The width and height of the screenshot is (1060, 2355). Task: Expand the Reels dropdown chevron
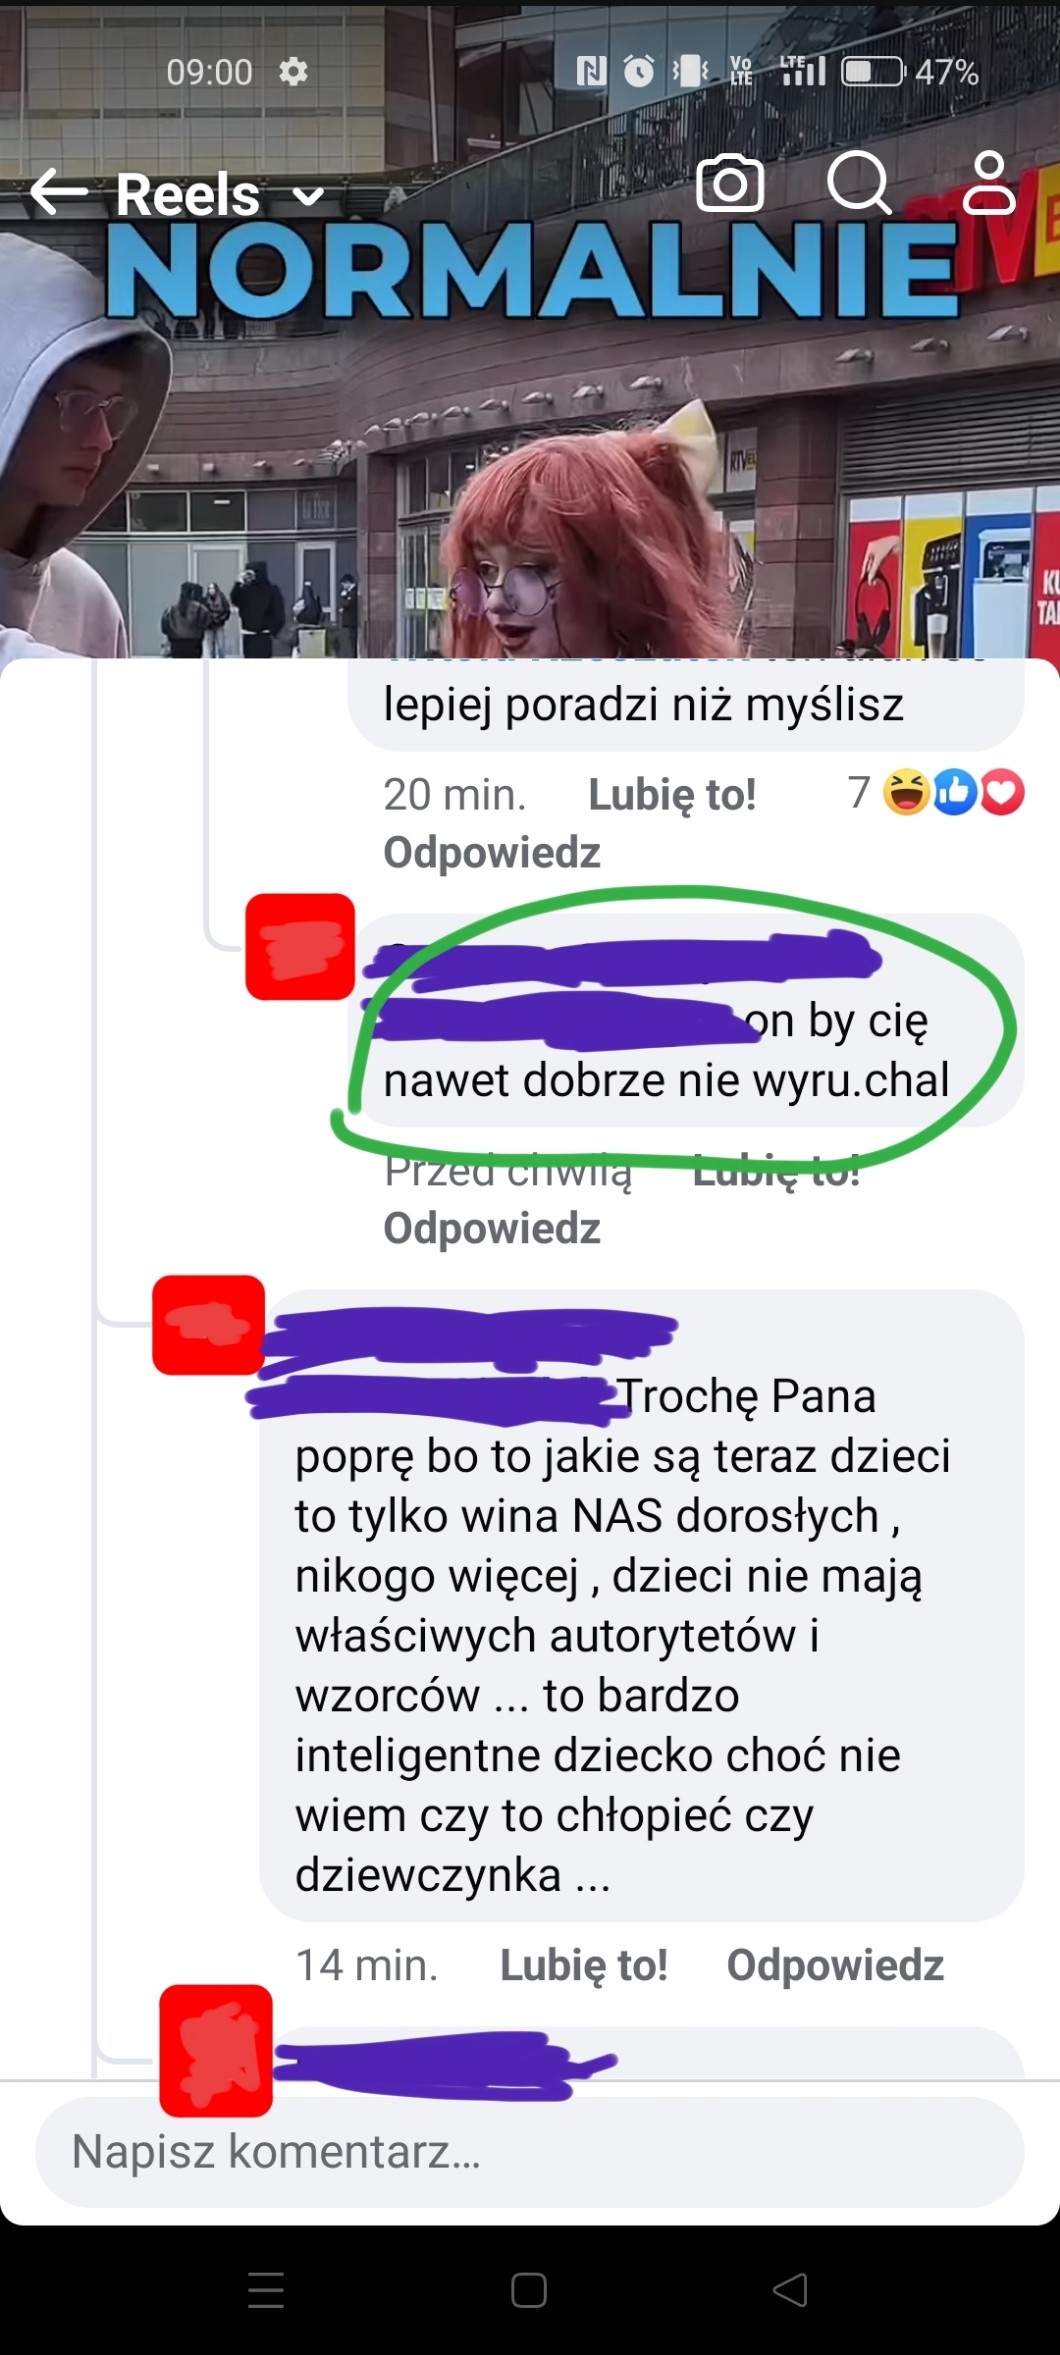pos(309,196)
